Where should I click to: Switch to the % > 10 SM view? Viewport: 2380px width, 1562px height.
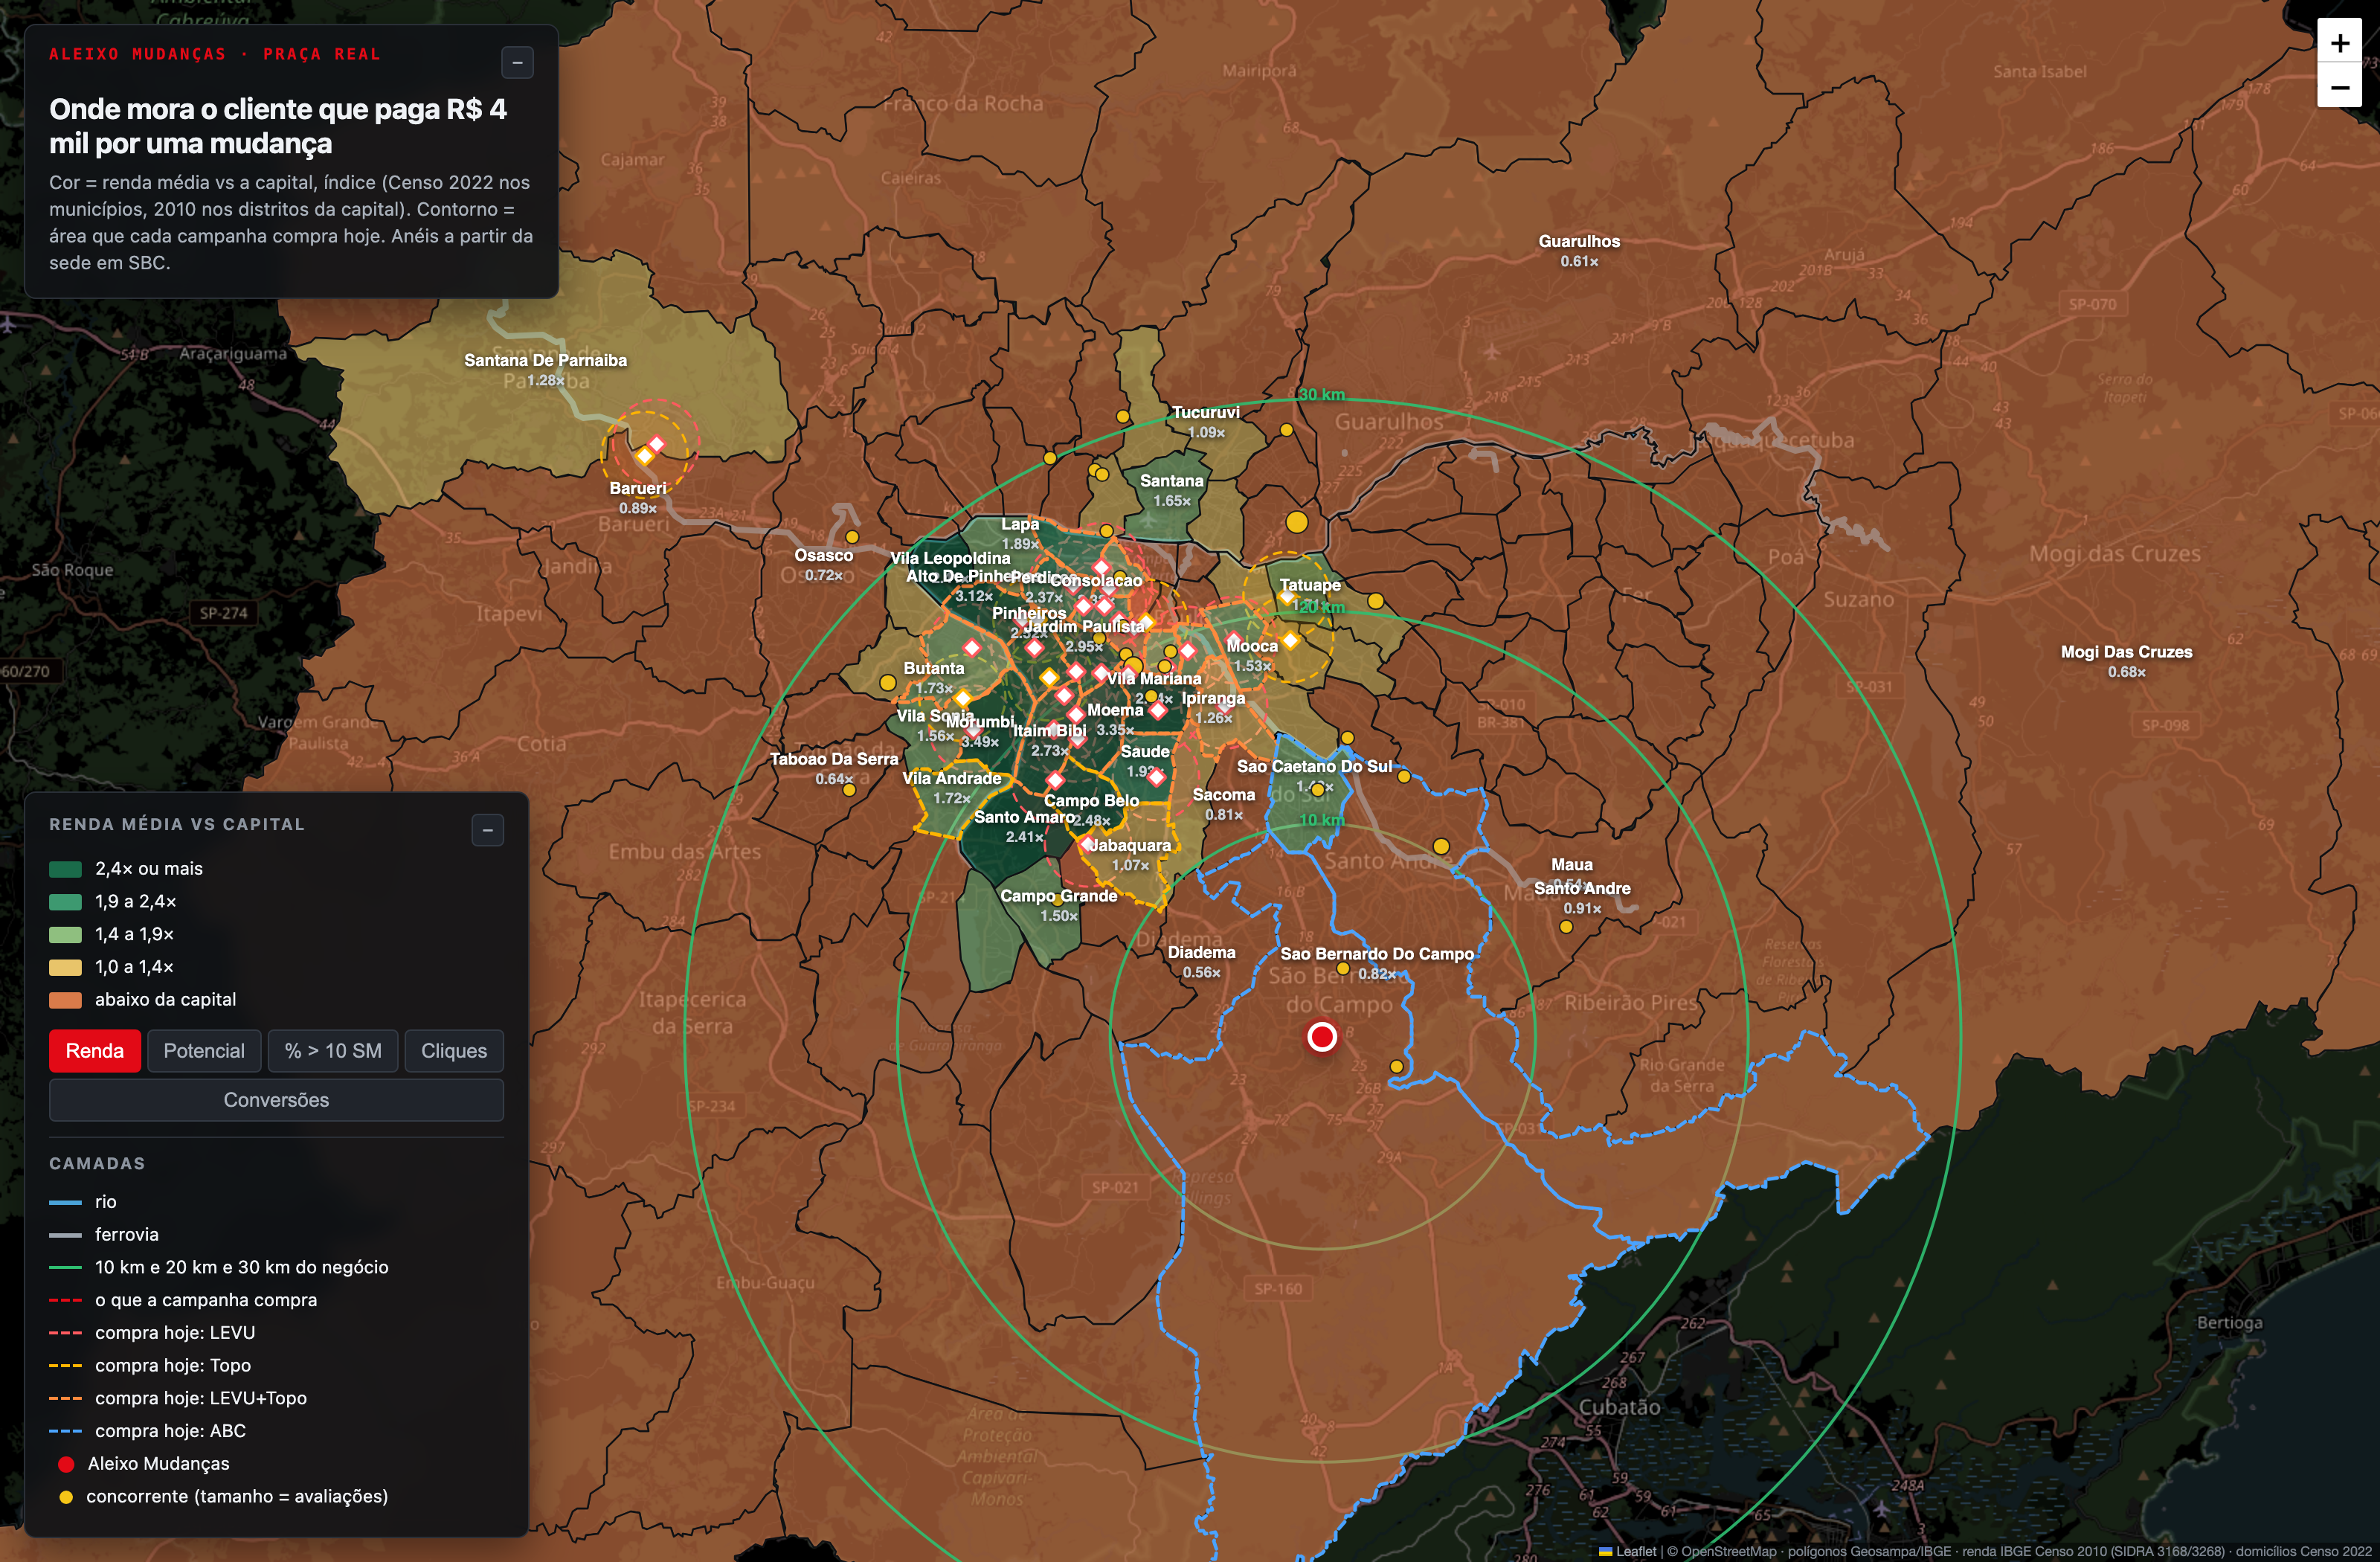(x=333, y=1051)
